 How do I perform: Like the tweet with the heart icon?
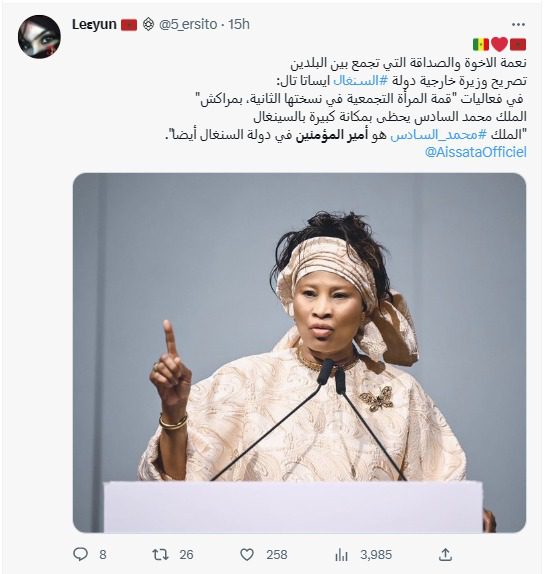[x=247, y=554]
